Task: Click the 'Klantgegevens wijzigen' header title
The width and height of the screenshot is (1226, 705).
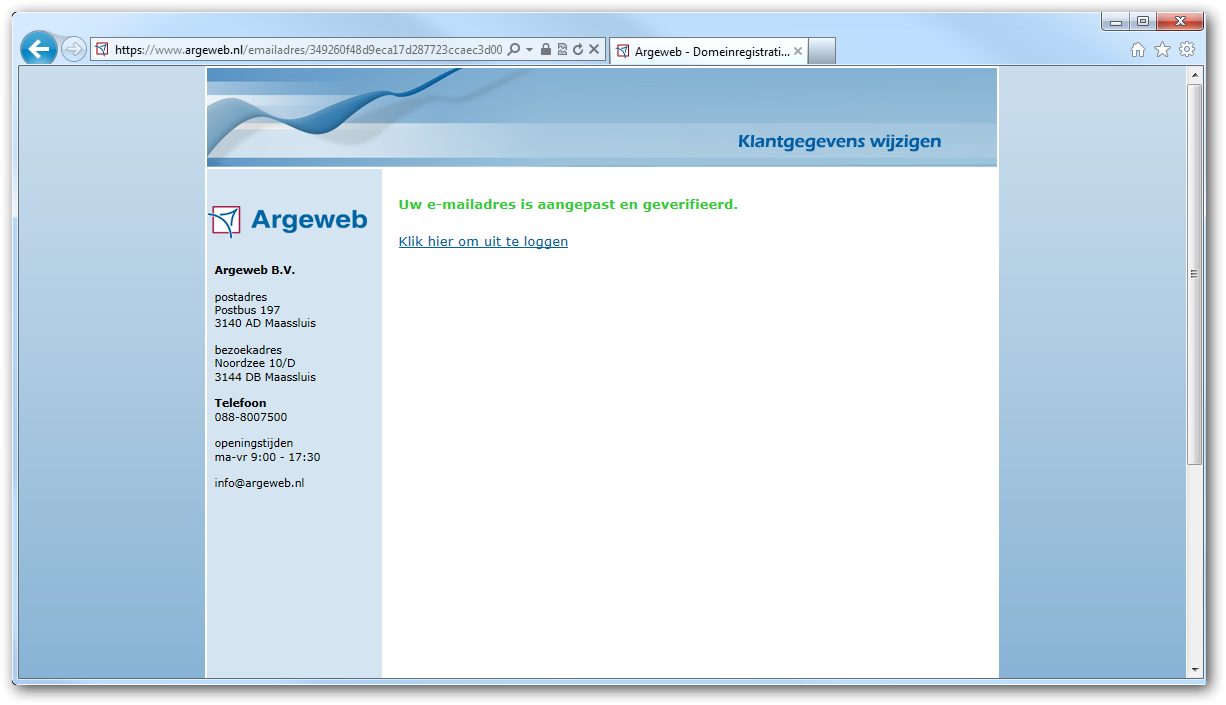Action: [840, 141]
